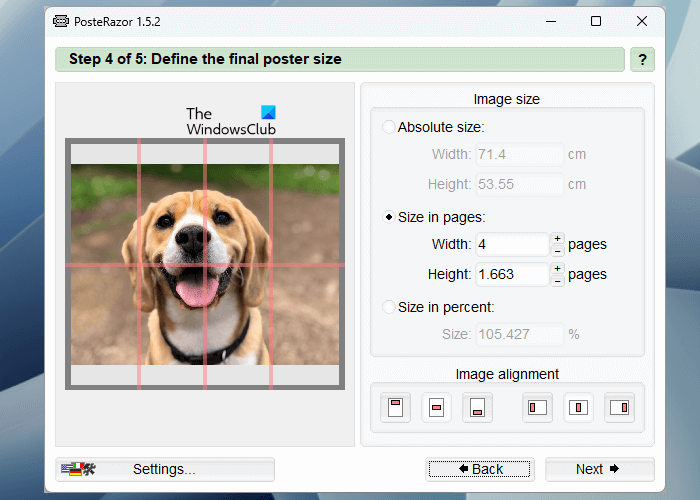Align image to the left
The height and width of the screenshot is (500, 700).
538,407
